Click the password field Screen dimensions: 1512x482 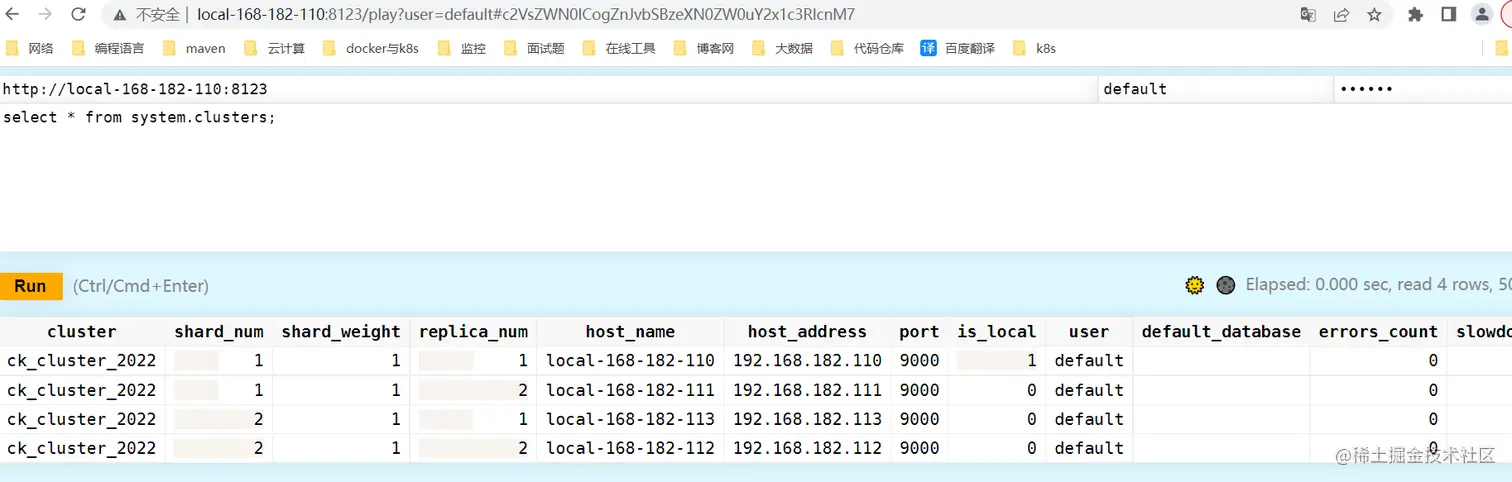pos(1423,89)
